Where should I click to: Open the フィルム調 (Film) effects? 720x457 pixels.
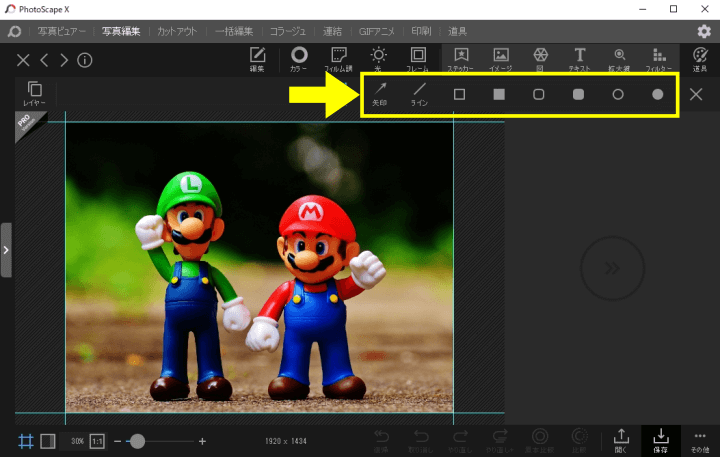(338, 59)
